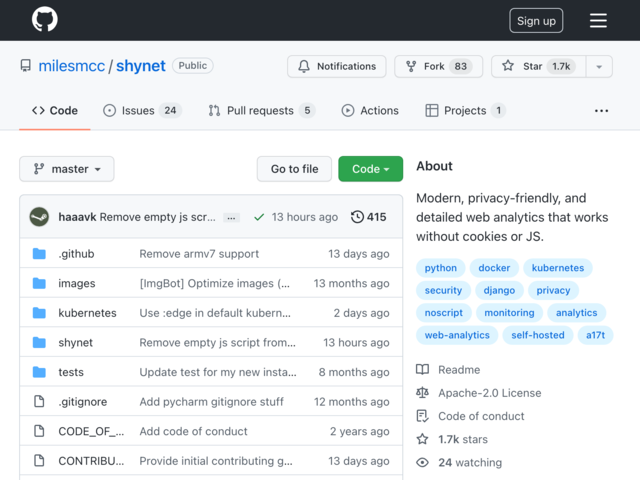The width and height of the screenshot is (640, 480).
Task: Open haaavk author link in latest commit
Action: 77,217
